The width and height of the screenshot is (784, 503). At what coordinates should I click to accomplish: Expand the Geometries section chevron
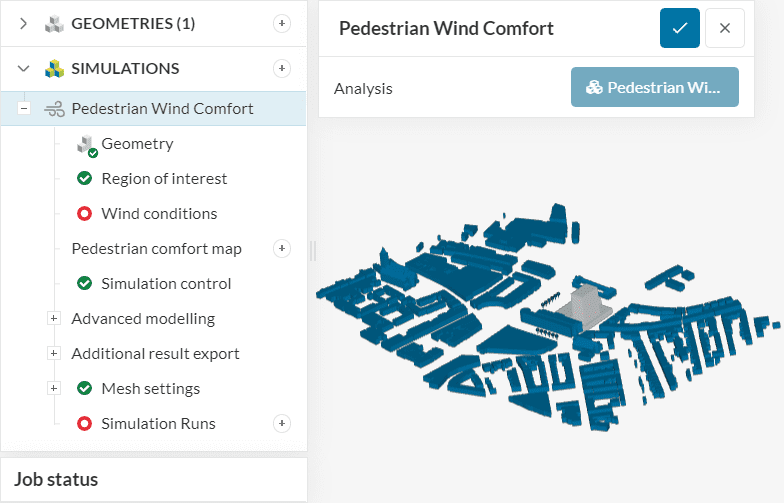[x=24, y=24]
